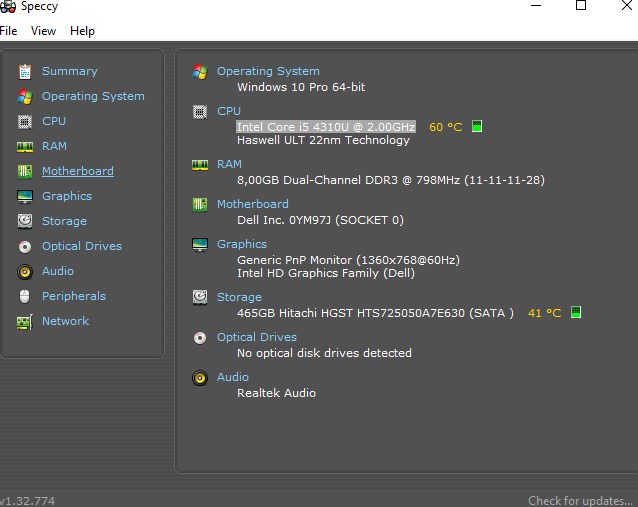The height and width of the screenshot is (507, 638).
Task: Click the CPU heading link in summary
Action: click(229, 111)
